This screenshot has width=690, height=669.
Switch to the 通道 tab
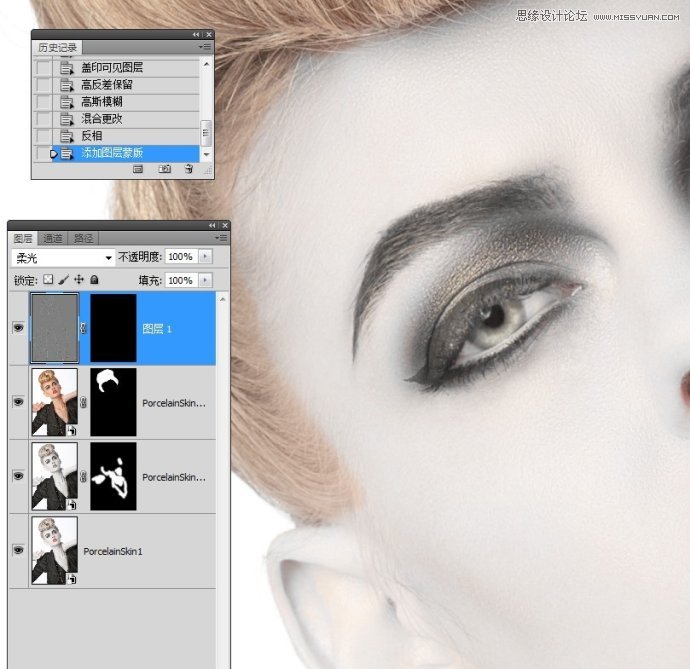[x=53, y=239]
